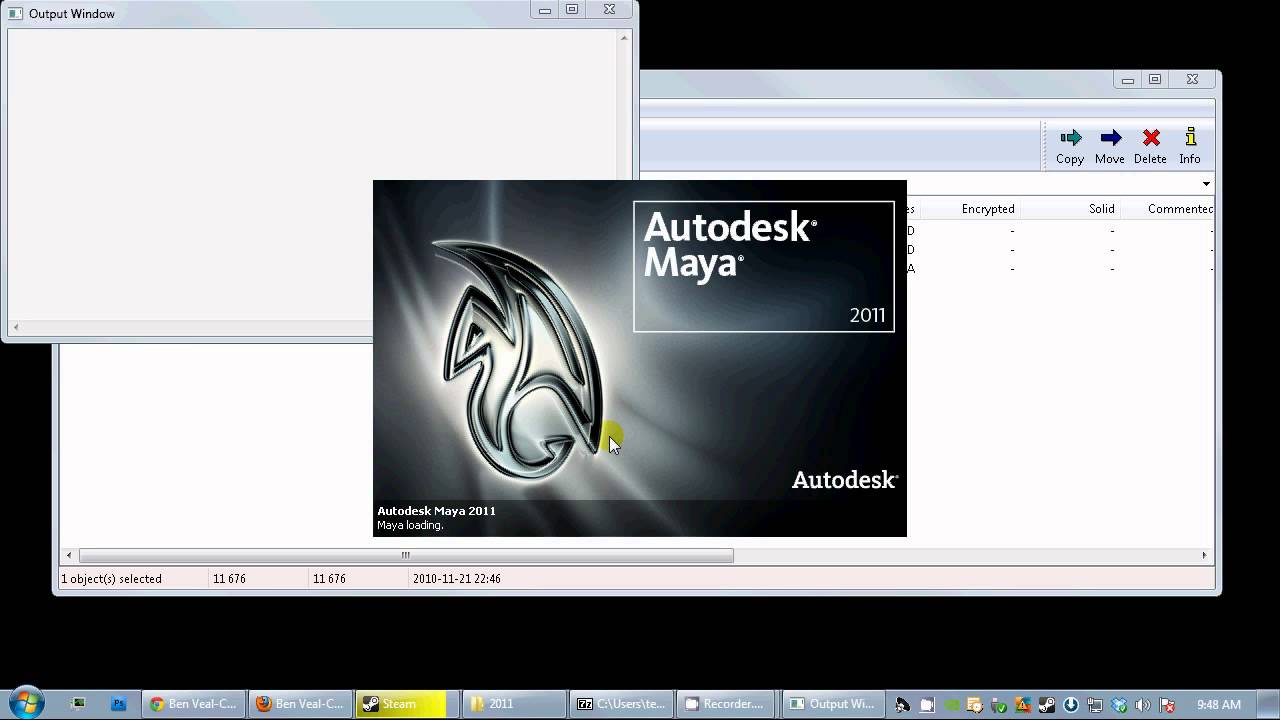Switch to the 7-Zip C:\Users taskbar window
The height and width of the screenshot is (720, 1280).
pyautogui.click(x=621, y=704)
